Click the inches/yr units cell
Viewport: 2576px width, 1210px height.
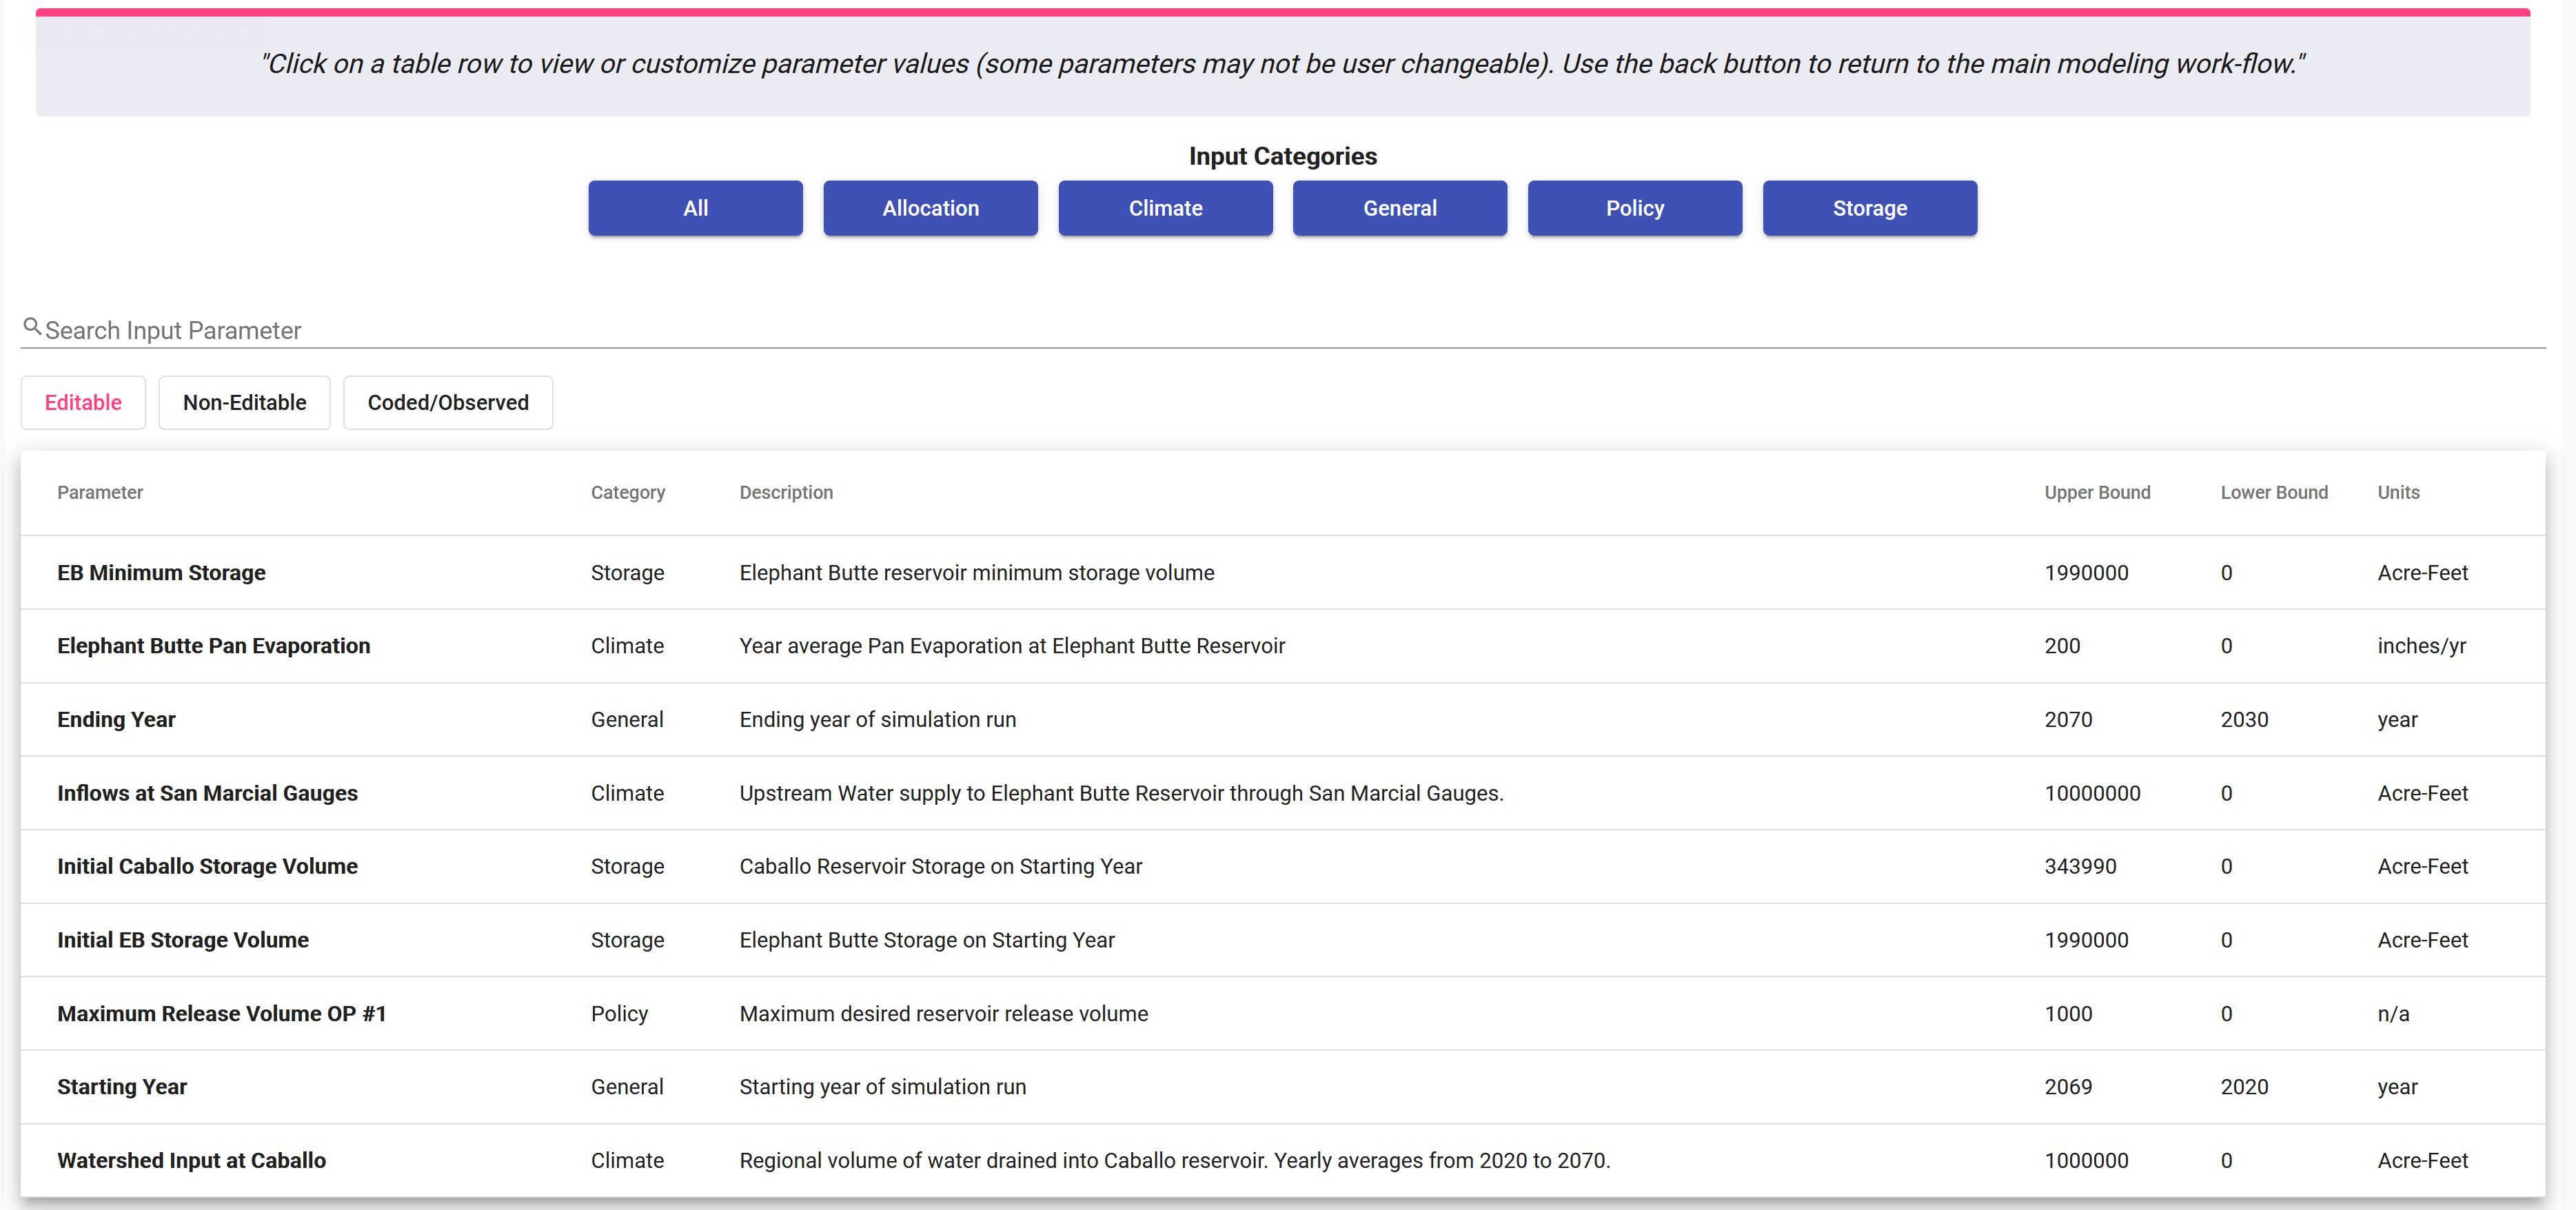click(2421, 646)
